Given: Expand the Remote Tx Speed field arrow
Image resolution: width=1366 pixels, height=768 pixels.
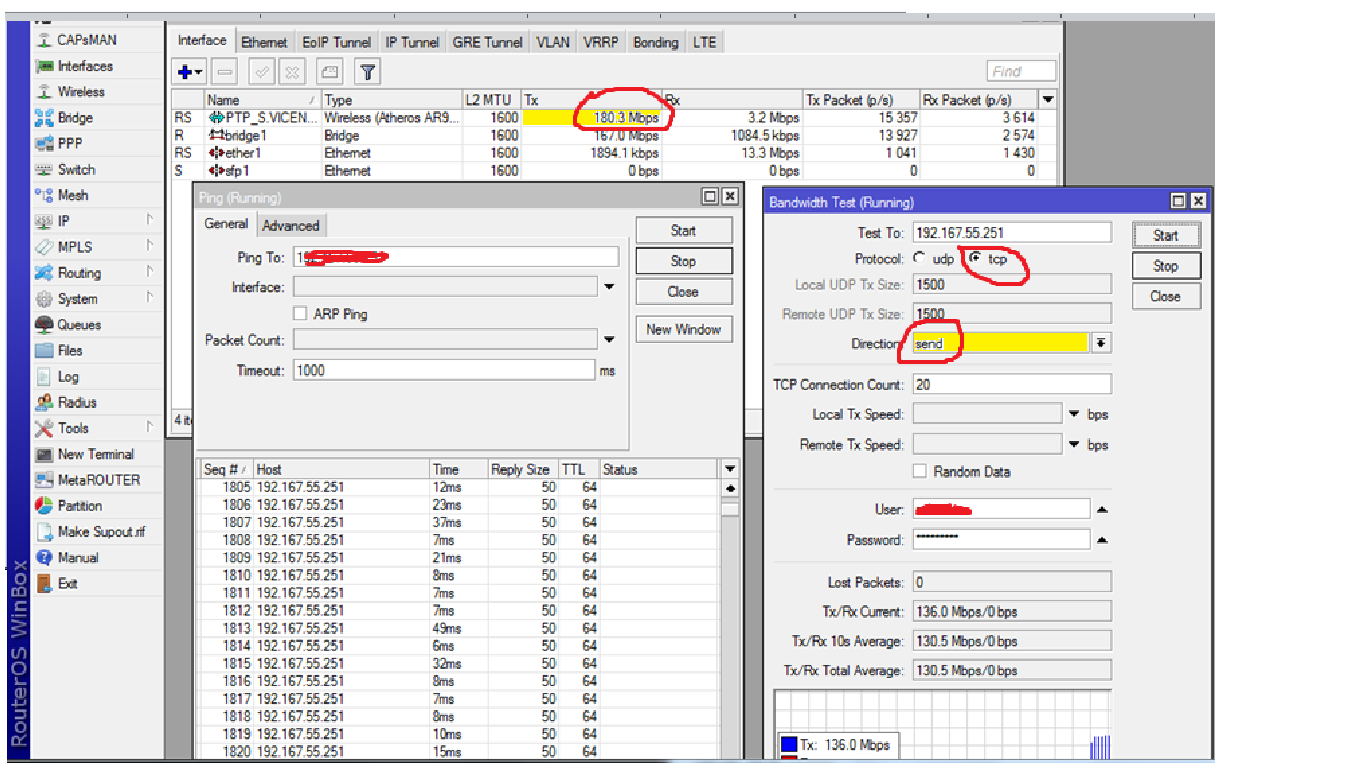Looking at the screenshot, I should pos(1074,445).
